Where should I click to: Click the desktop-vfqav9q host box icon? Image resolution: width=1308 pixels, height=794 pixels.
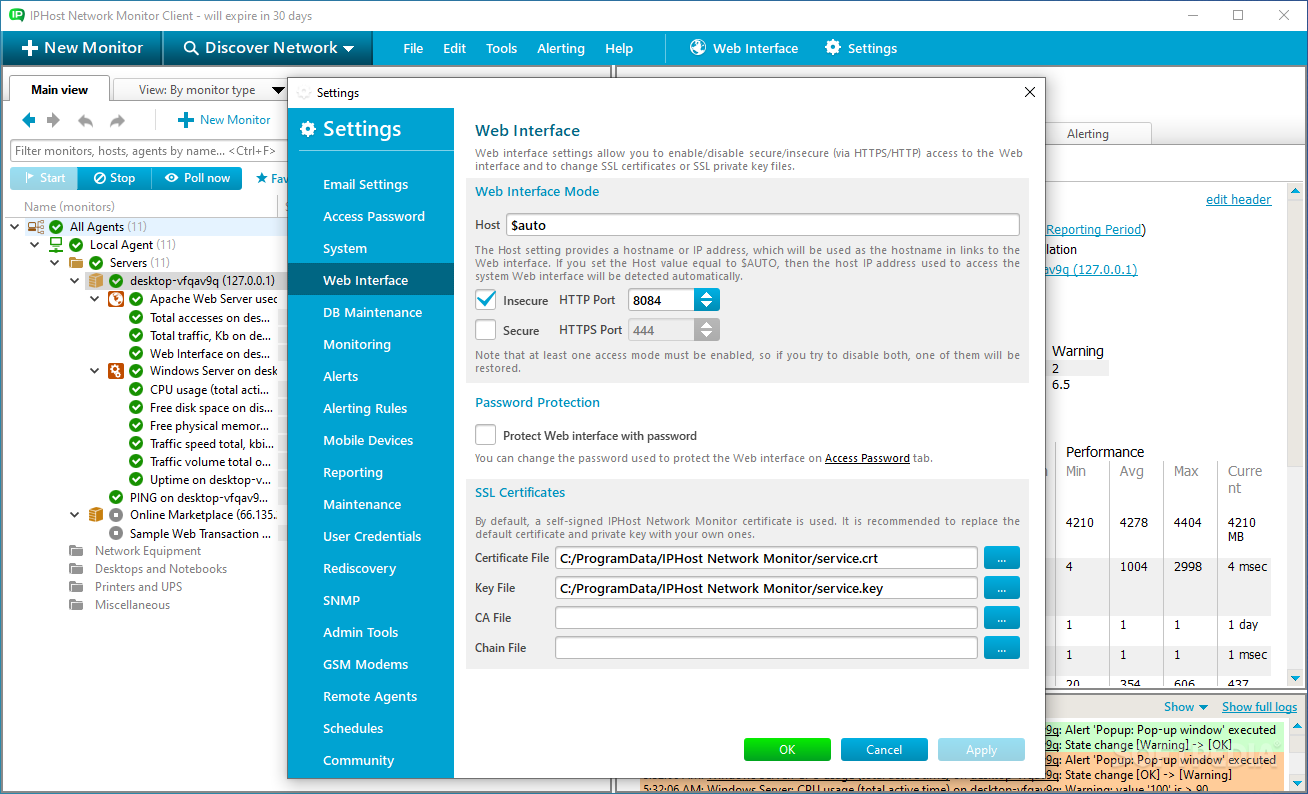click(x=96, y=281)
